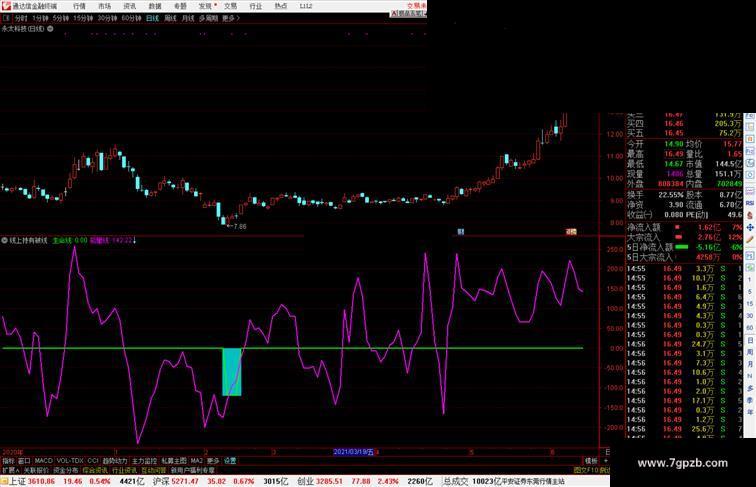The height and width of the screenshot is (487, 756).
Task: Apply the MA2 indicator
Action: click(196, 461)
